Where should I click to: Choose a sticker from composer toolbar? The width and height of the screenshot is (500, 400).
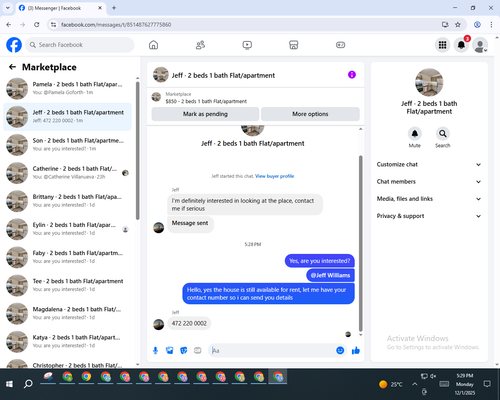(x=183, y=350)
